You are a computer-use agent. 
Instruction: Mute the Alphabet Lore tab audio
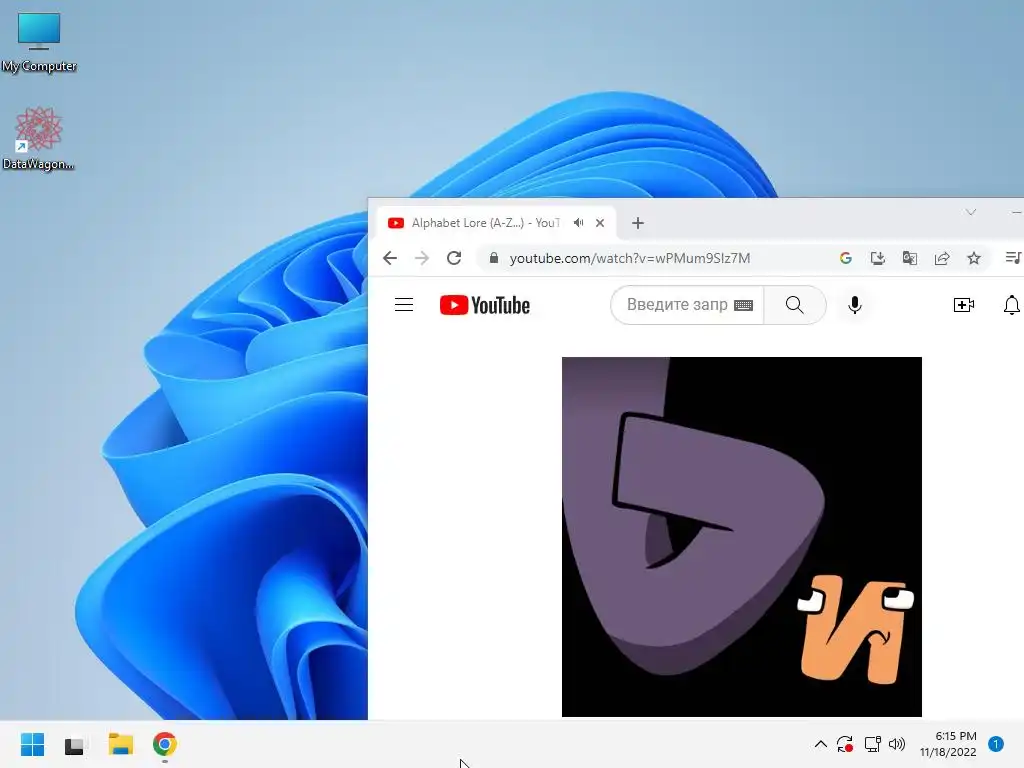578,223
